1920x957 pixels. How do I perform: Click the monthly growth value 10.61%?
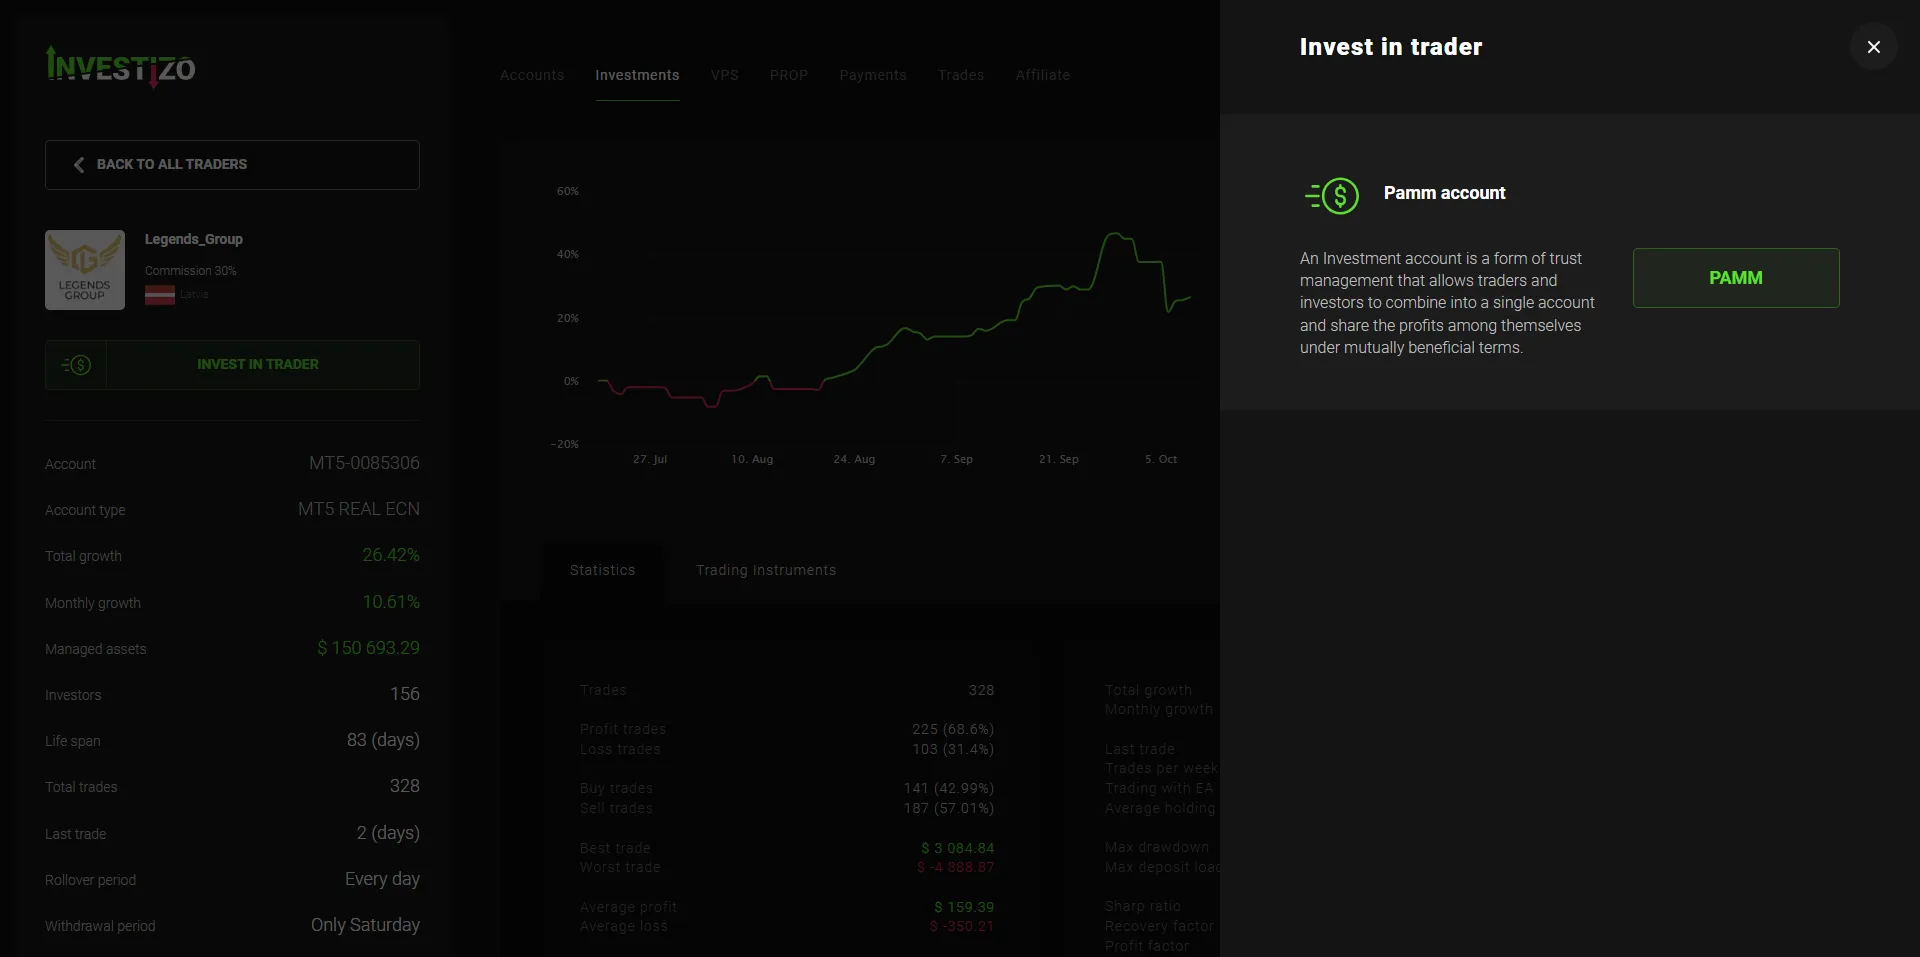click(x=391, y=602)
